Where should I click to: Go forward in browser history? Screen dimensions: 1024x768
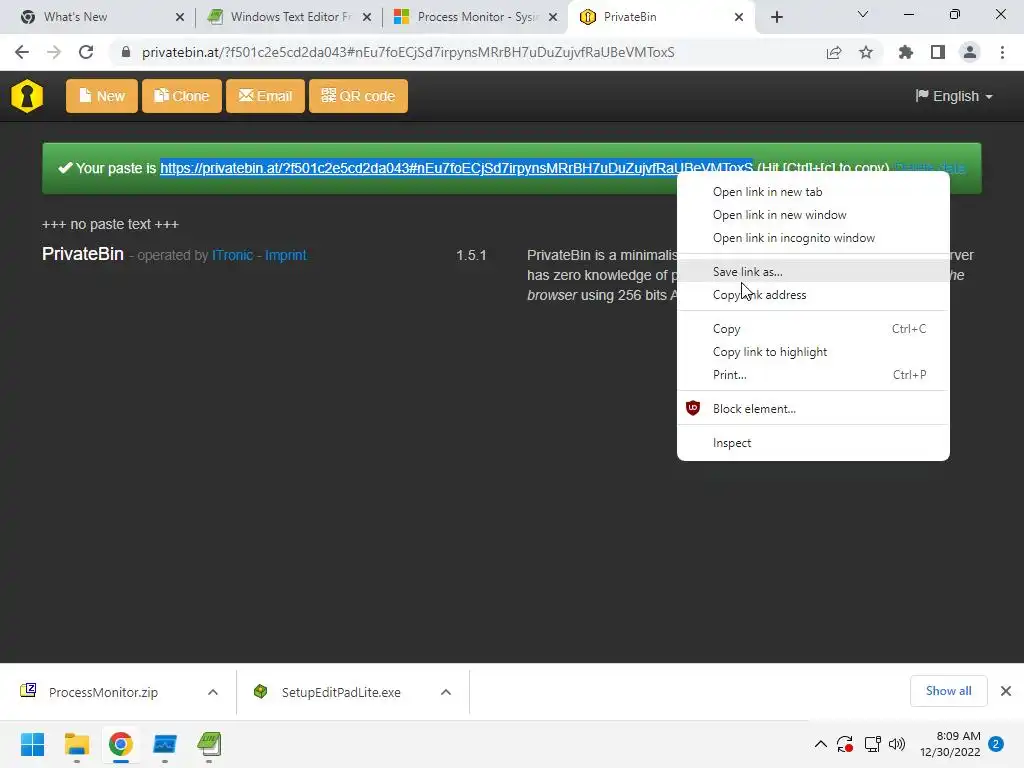click(54, 52)
